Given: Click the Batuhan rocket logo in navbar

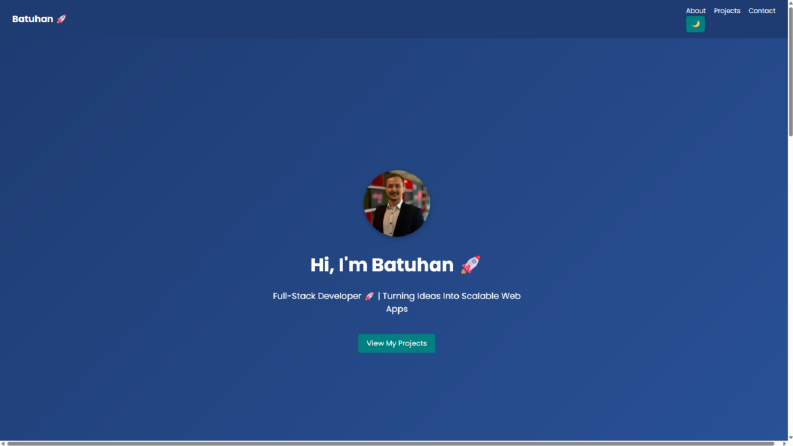Looking at the screenshot, I should (39, 19).
